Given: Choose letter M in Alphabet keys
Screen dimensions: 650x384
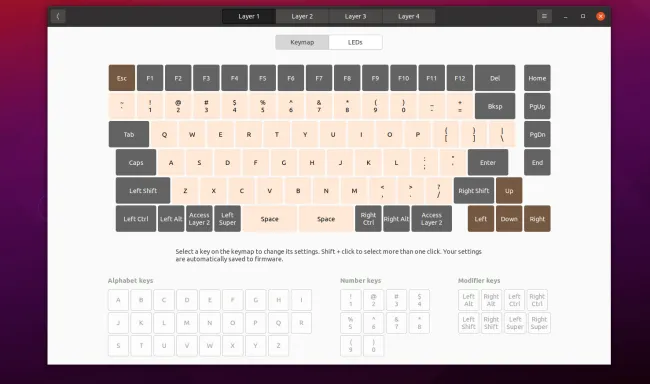Looking at the screenshot, I should click(x=187, y=323).
